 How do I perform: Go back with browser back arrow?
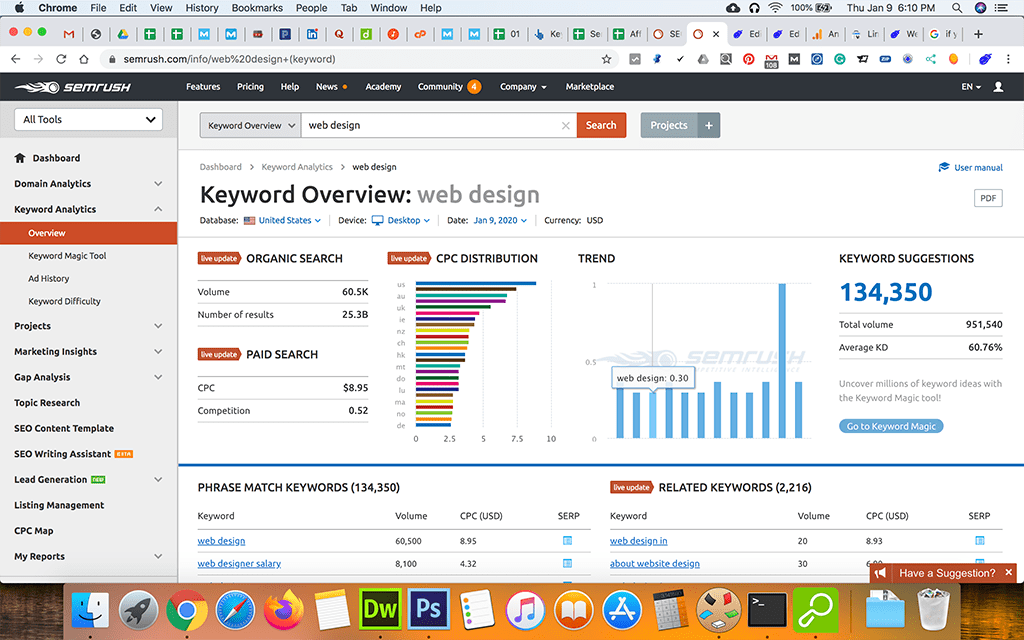pos(16,59)
